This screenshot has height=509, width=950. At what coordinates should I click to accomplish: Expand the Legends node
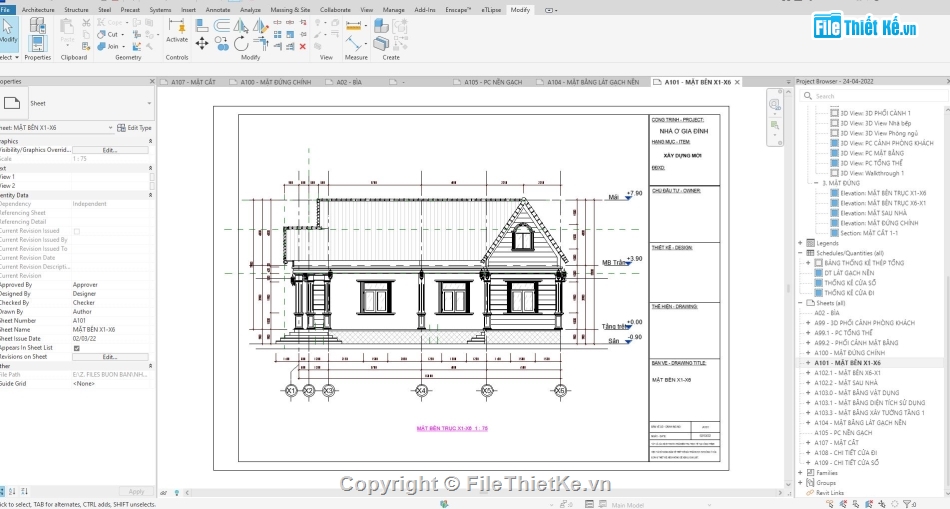(x=800, y=243)
